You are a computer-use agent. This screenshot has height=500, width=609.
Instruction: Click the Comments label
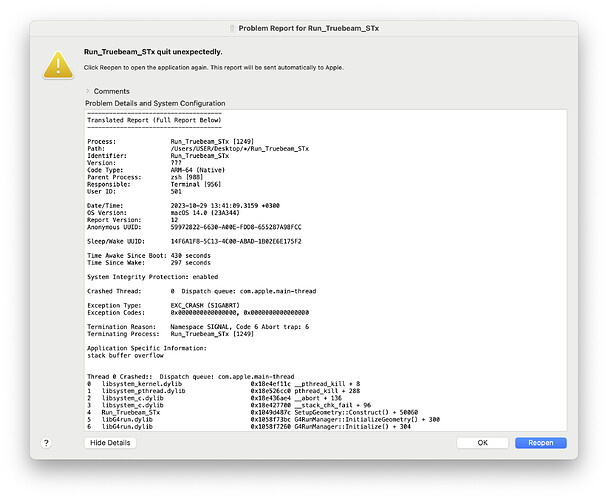[x=111, y=91]
